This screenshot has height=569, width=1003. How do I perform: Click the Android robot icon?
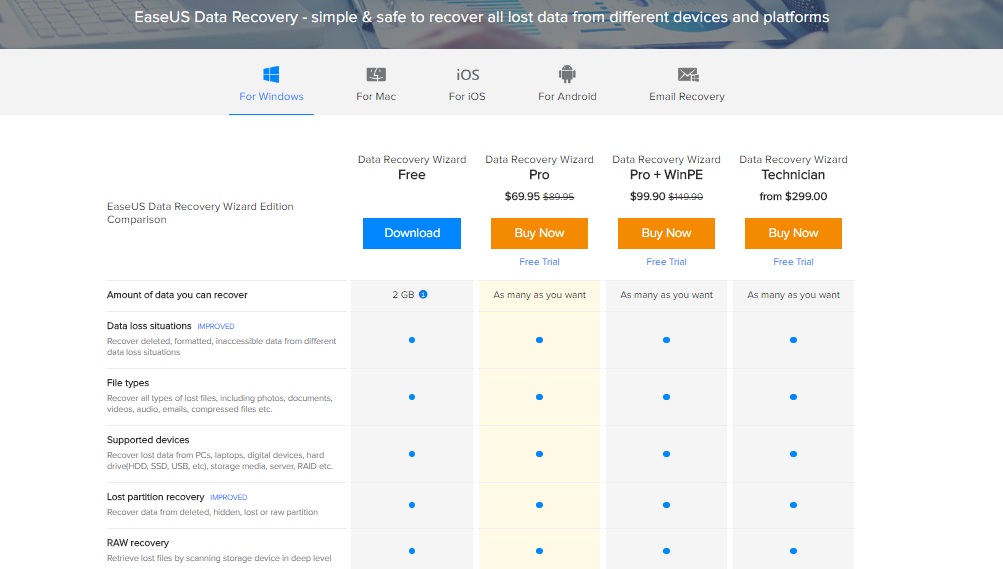[x=567, y=74]
